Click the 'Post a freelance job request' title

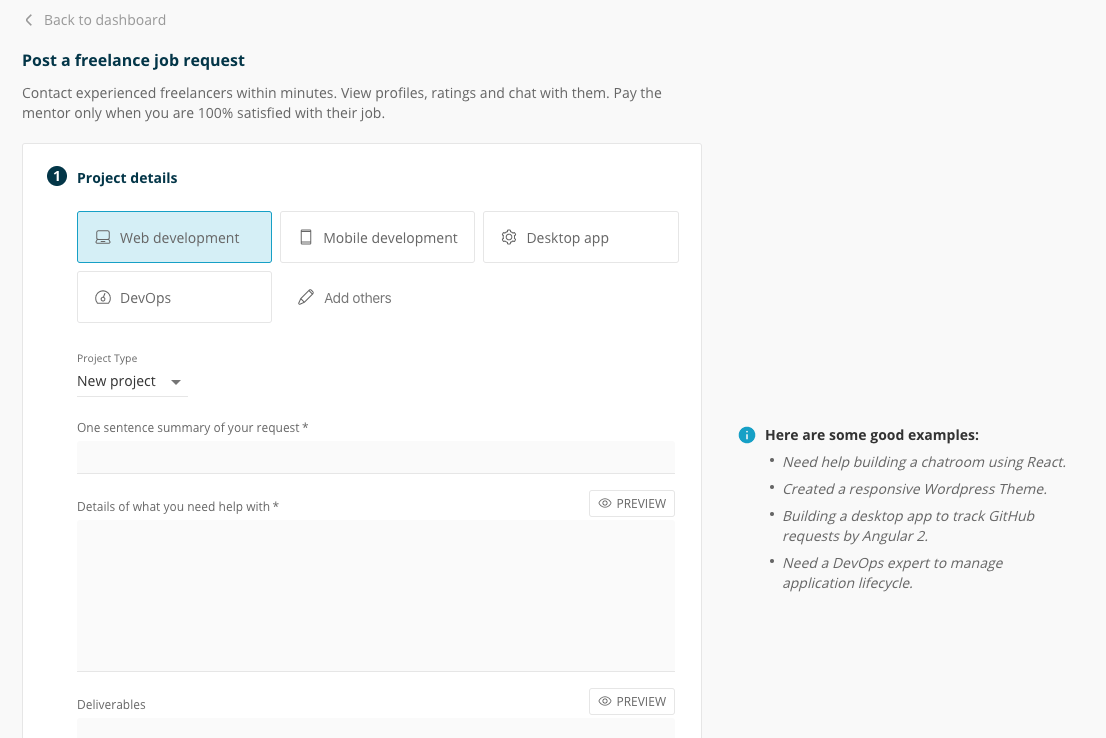(x=133, y=60)
